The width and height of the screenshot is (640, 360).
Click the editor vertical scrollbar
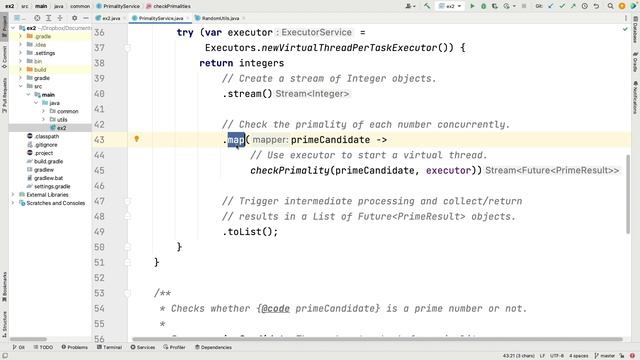coord(627,194)
